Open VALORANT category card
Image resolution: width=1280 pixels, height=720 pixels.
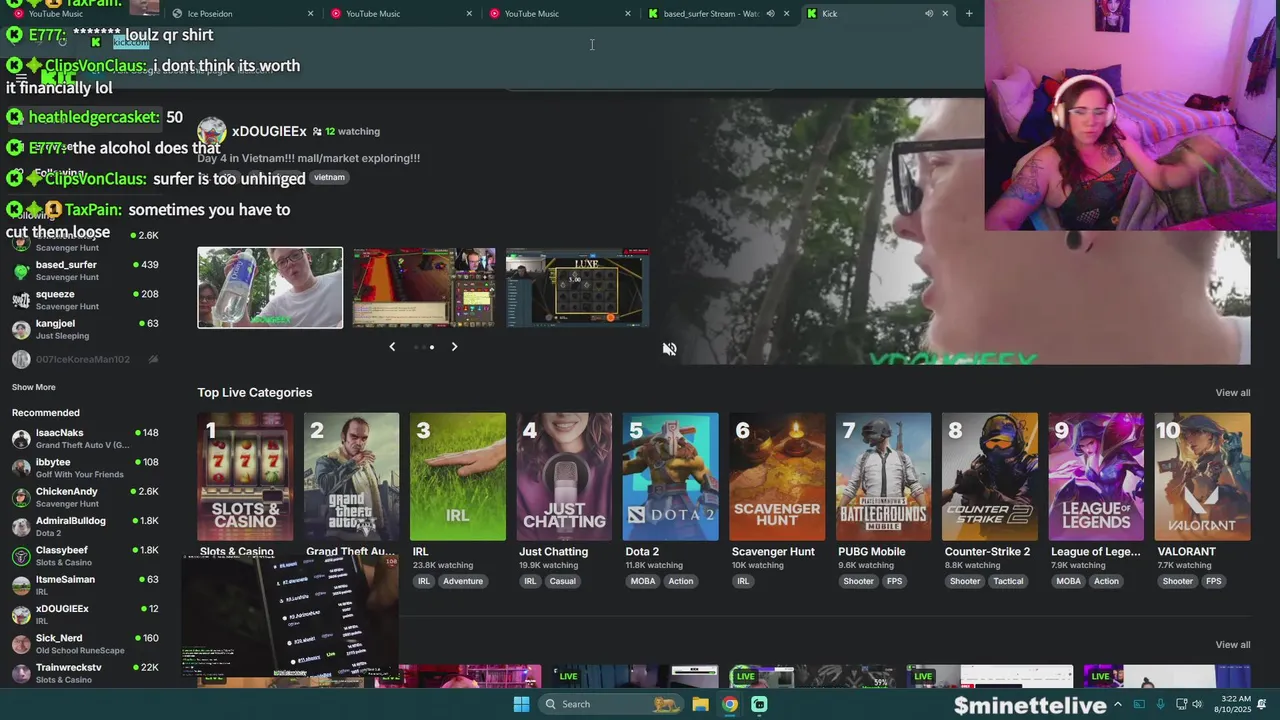pos(1202,477)
